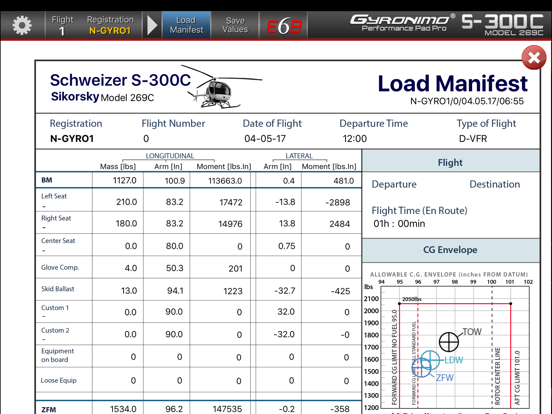Tap the play arrow next to Registration

[152, 25]
